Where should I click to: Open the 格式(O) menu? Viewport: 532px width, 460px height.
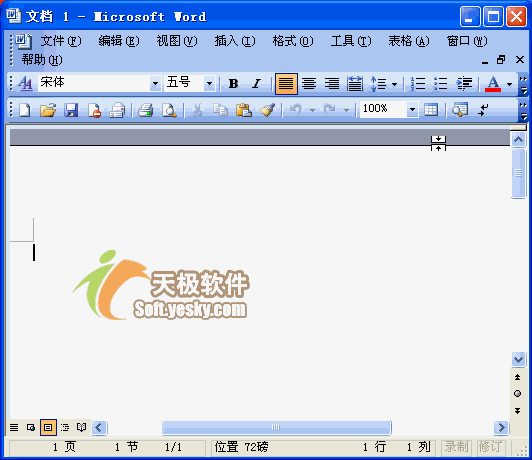coord(293,41)
